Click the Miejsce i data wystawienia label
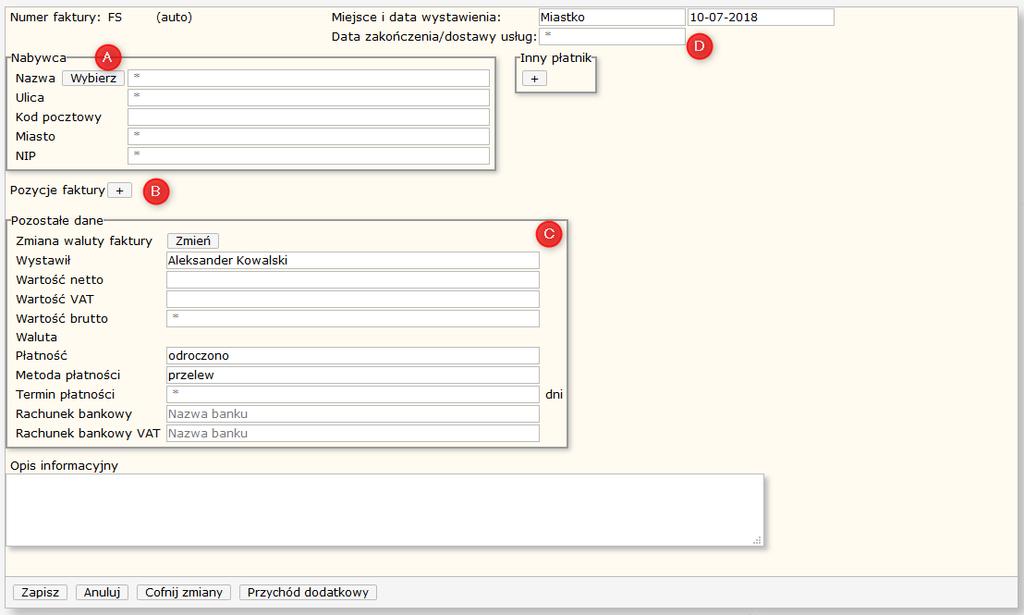This screenshot has width=1024, height=615. (x=416, y=18)
